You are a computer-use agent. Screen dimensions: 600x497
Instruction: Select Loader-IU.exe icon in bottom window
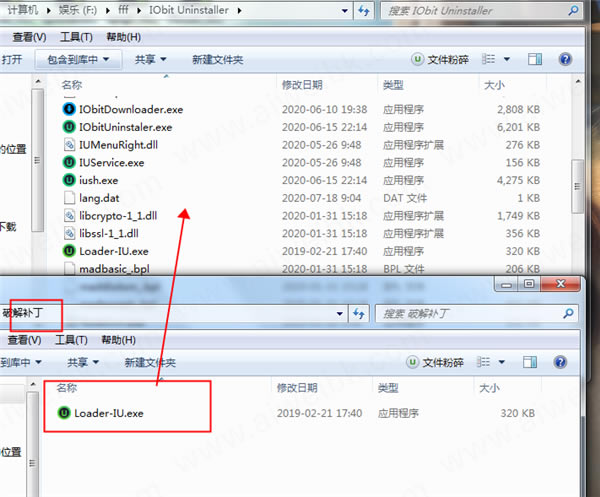(64, 413)
